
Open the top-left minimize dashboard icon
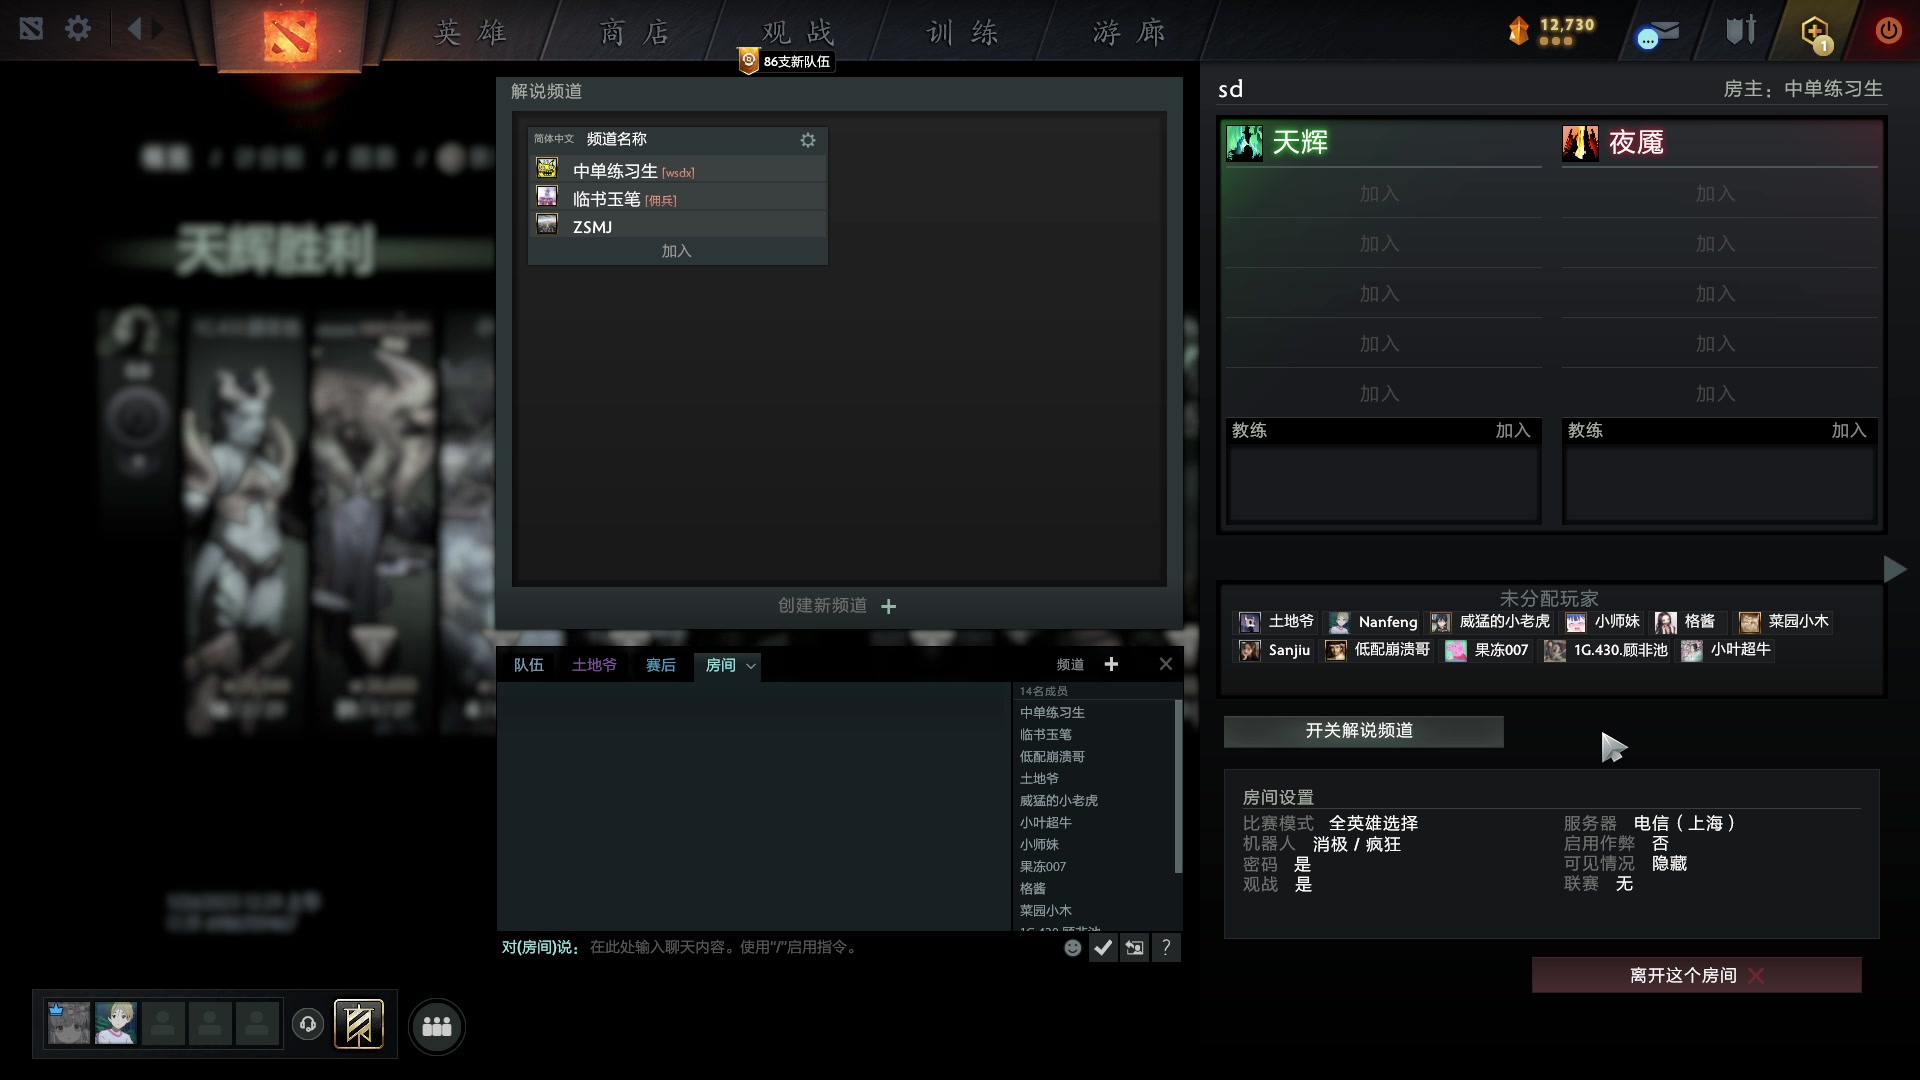pos(31,28)
